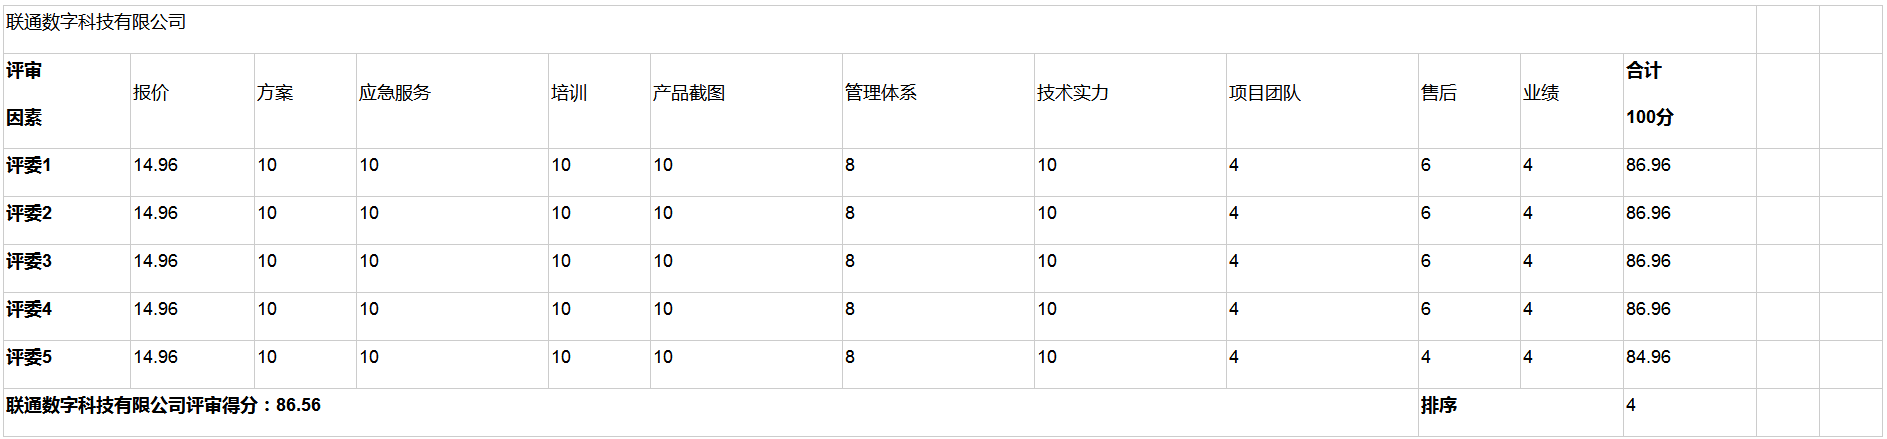
Task: Click 评委4's 报价 score 14.96
Action: pyautogui.click(x=156, y=309)
